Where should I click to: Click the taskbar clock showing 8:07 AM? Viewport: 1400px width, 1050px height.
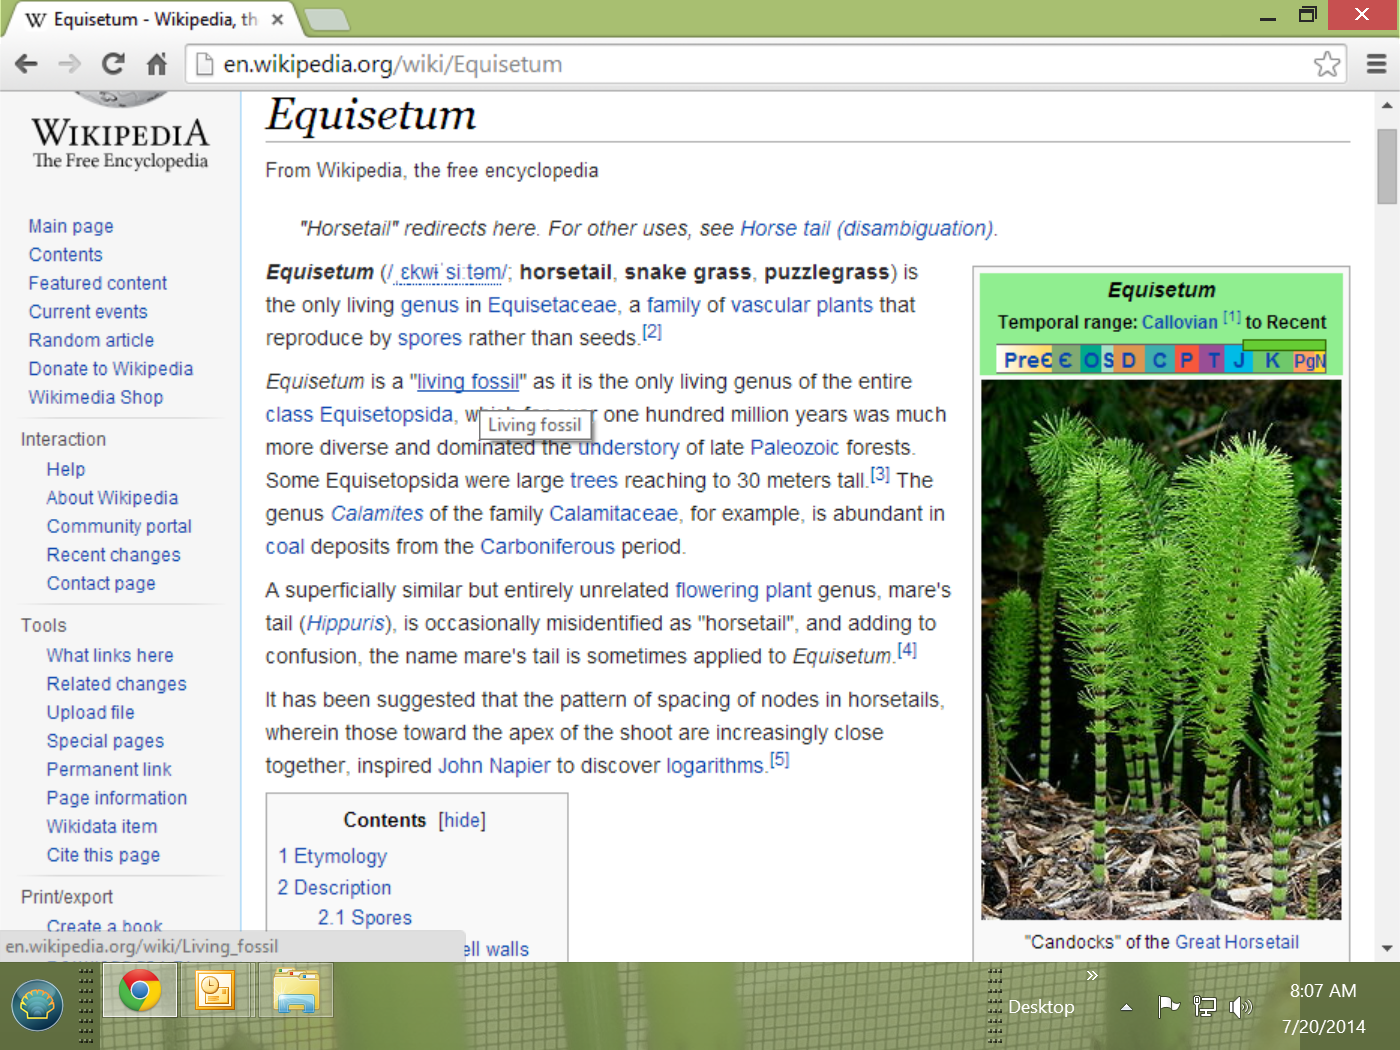[1323, 991]
